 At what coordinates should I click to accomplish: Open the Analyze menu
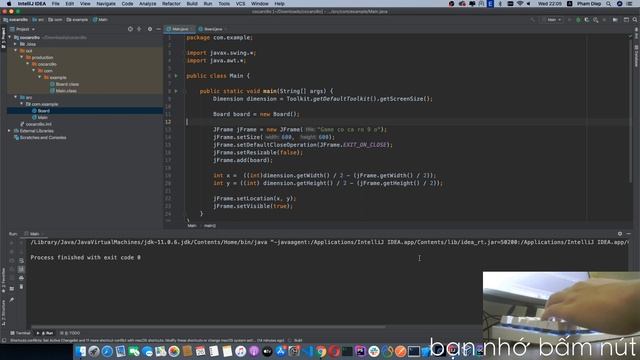click(x=147, y=4)
